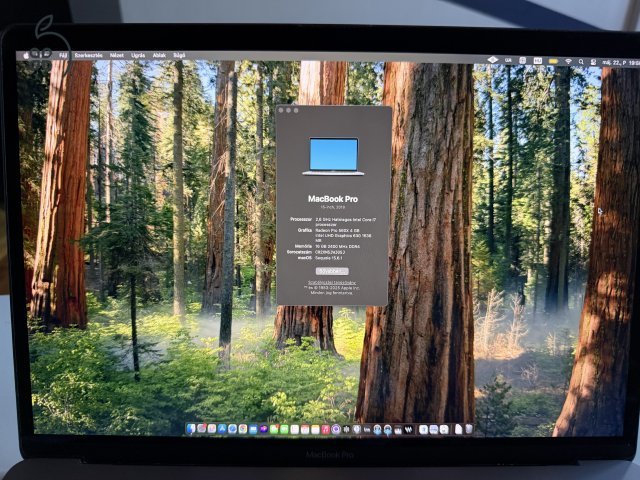This screenshot has width=640, height=480.
Task: Open the Wi-Fi status menu
Action: click(x=568, y=61)
